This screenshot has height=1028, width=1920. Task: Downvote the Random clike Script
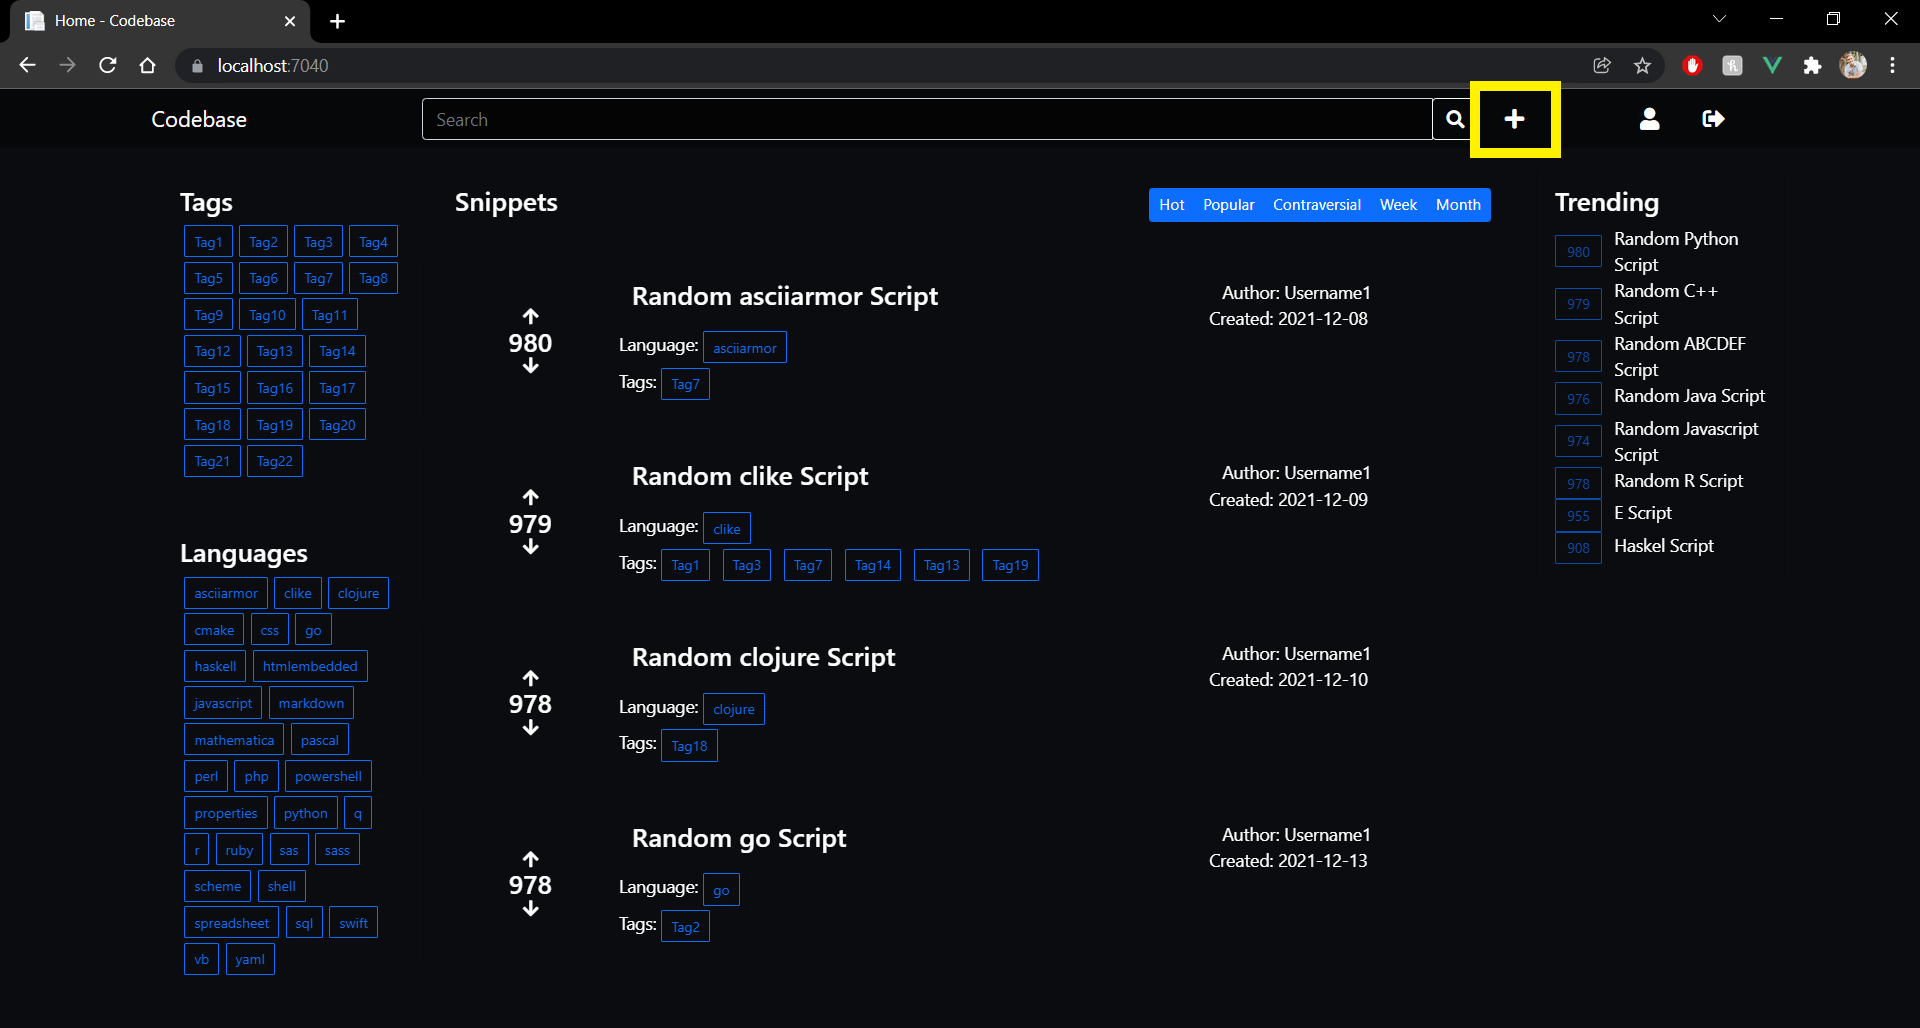(x=530, y=548)
